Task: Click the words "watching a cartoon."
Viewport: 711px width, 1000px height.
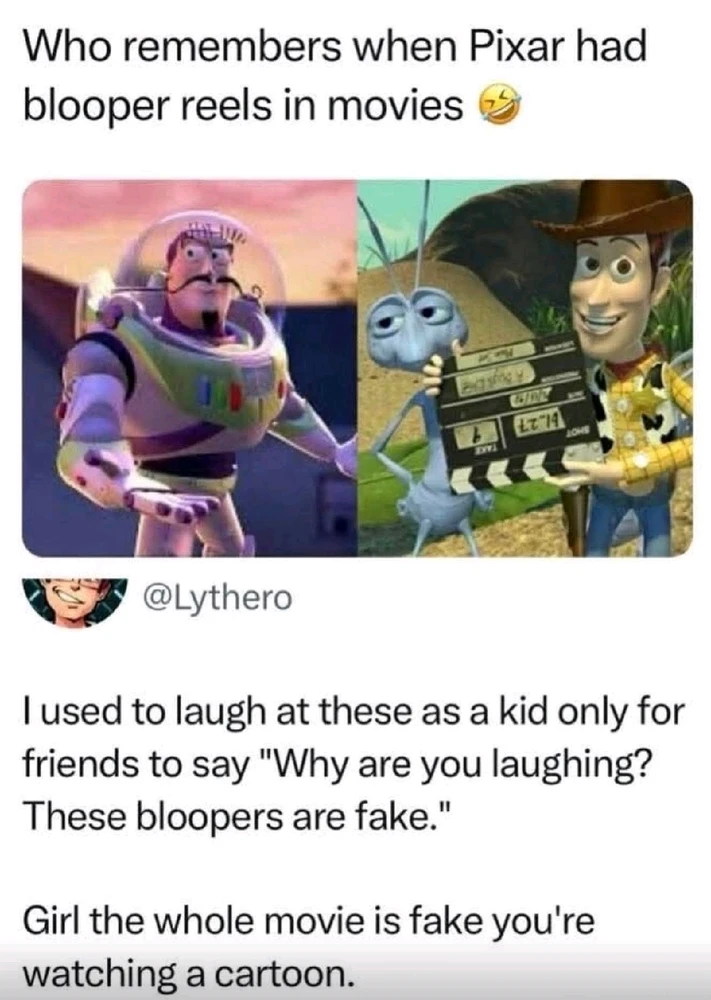Action: [x=189, y=972]
